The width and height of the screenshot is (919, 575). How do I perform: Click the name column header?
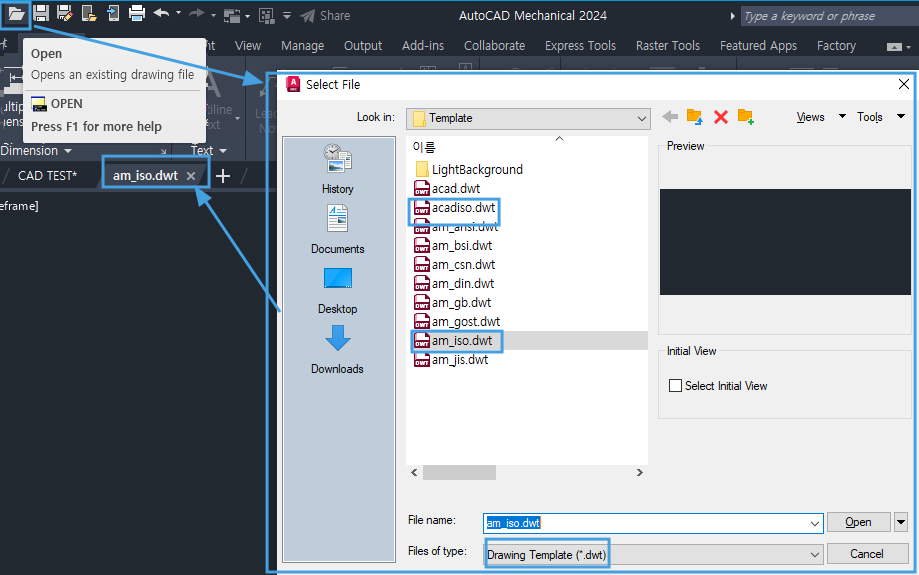pos(424,147)
